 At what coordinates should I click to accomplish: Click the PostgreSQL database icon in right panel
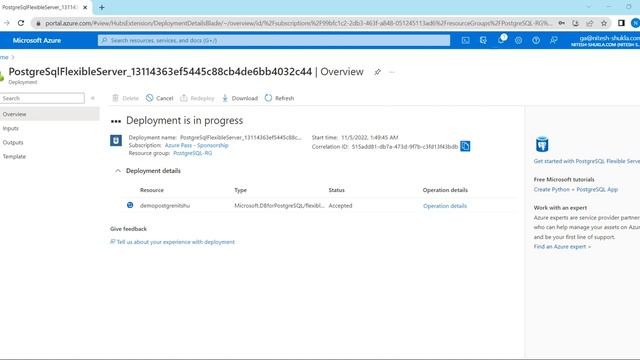point(542,144)
